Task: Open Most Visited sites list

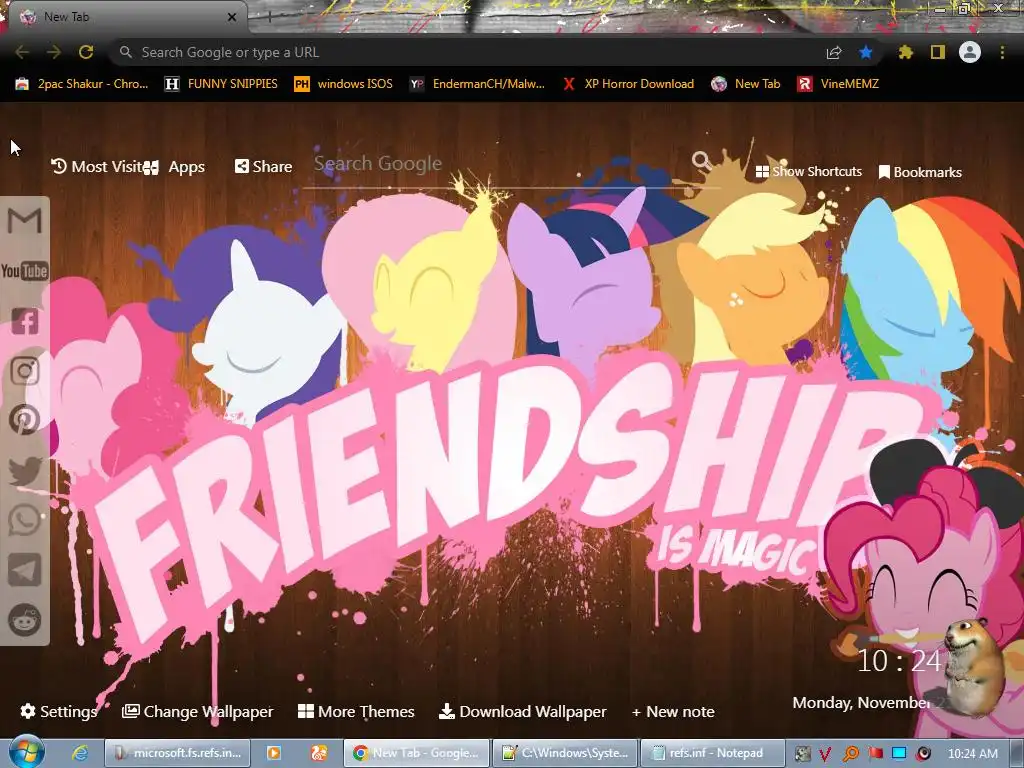Action: click(x=96, y=167)
